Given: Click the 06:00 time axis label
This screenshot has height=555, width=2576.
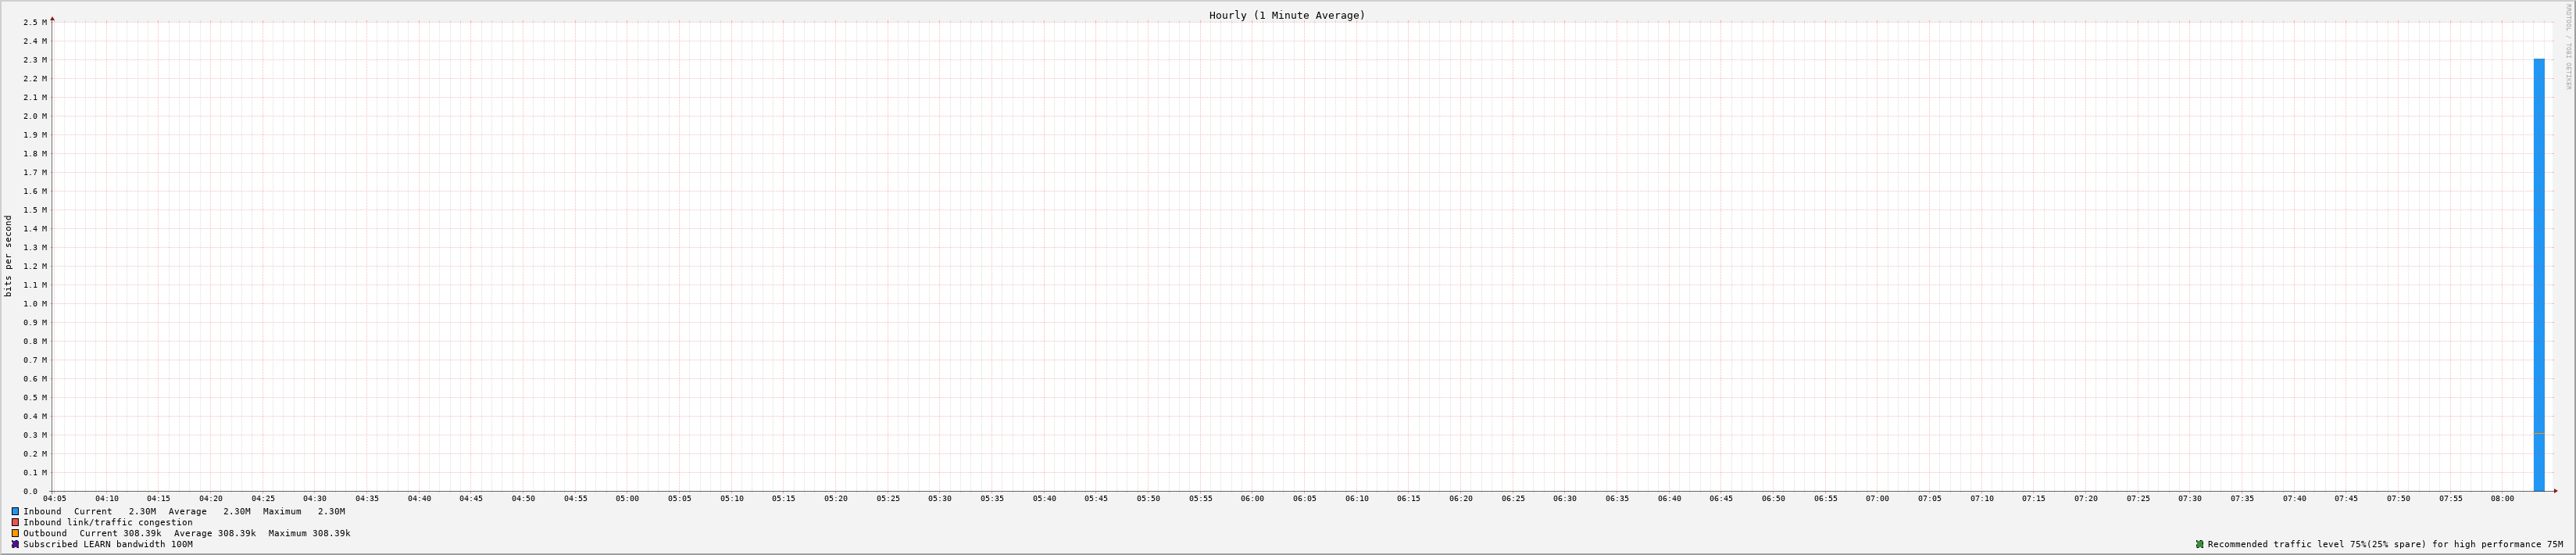Looking at the screenshot, I should [1252, 498].
